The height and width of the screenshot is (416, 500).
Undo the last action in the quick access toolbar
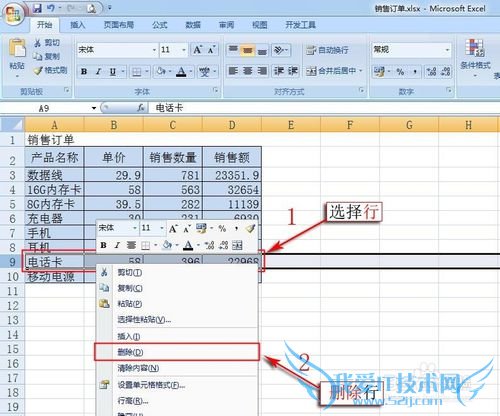point(51,8)
